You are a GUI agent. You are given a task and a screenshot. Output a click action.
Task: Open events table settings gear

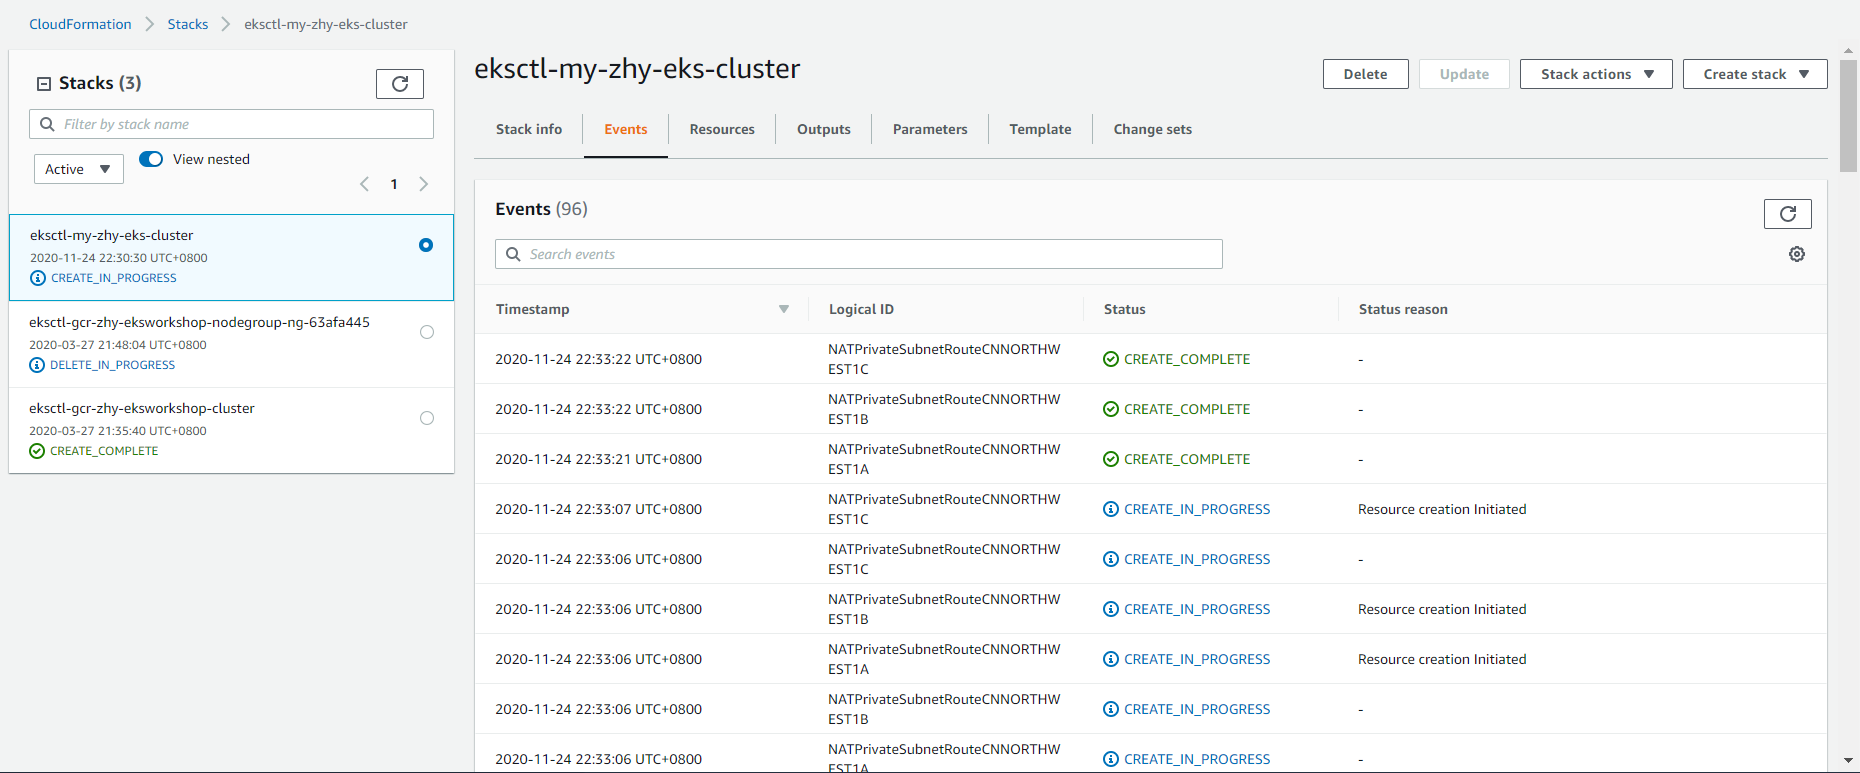(x=1797, y=254)
